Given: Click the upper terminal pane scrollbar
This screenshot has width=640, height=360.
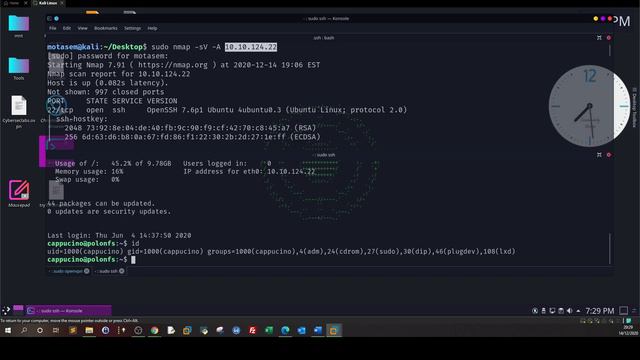Looking at the screenshot, I should pyautogui.click(x=610, y=51).
